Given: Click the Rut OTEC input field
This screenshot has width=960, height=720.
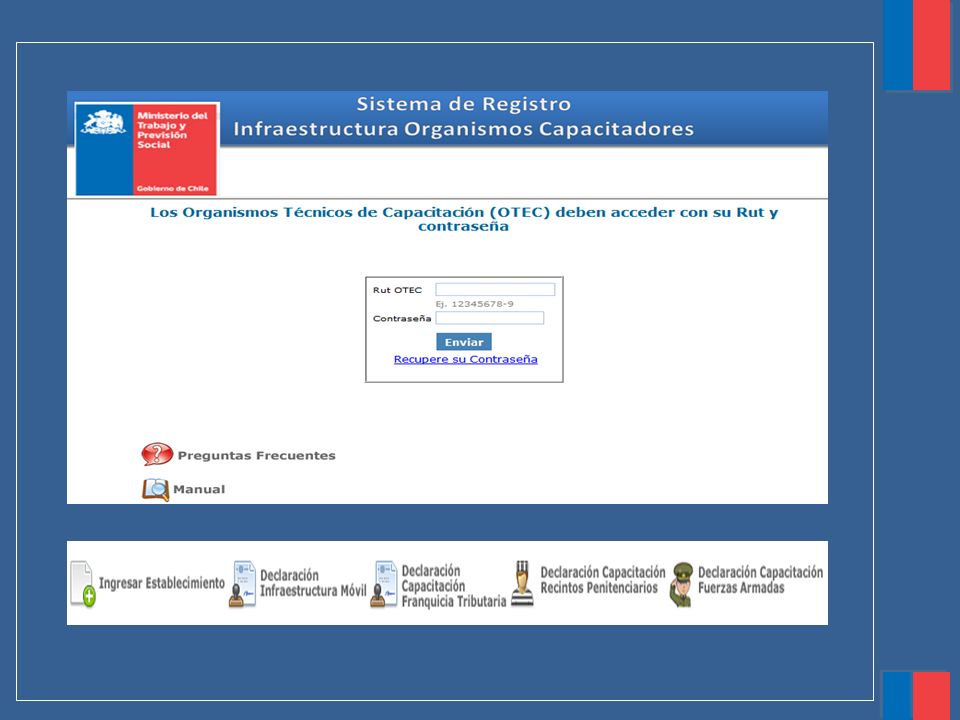Looking at the screenshot, I should [495, 290].
